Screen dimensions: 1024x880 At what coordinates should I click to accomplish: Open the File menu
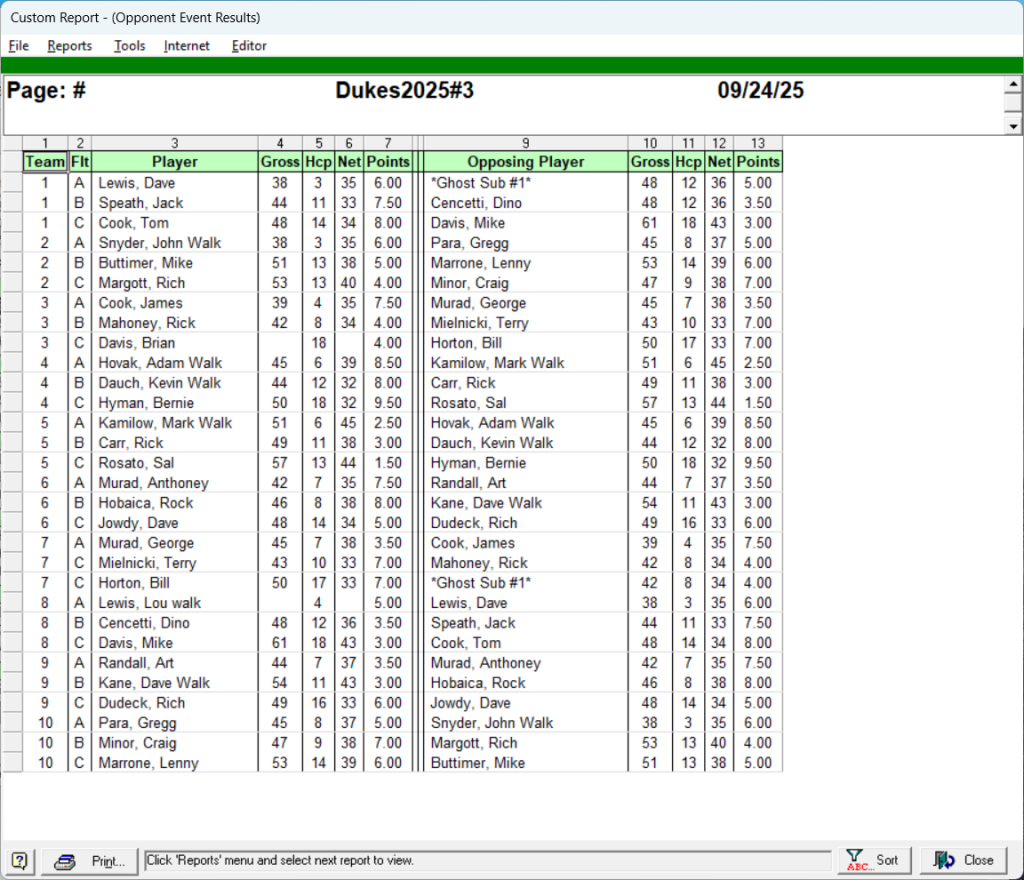pos(19,46)
